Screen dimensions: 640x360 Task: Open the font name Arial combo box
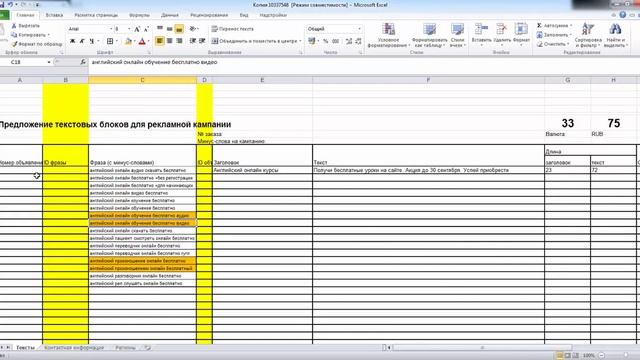(90, 29)
